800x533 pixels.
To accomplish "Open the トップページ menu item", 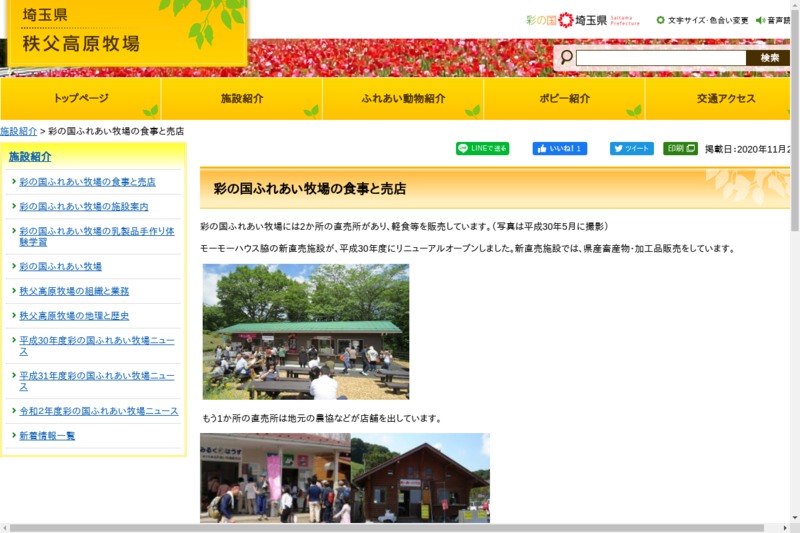I will [80, 99].
